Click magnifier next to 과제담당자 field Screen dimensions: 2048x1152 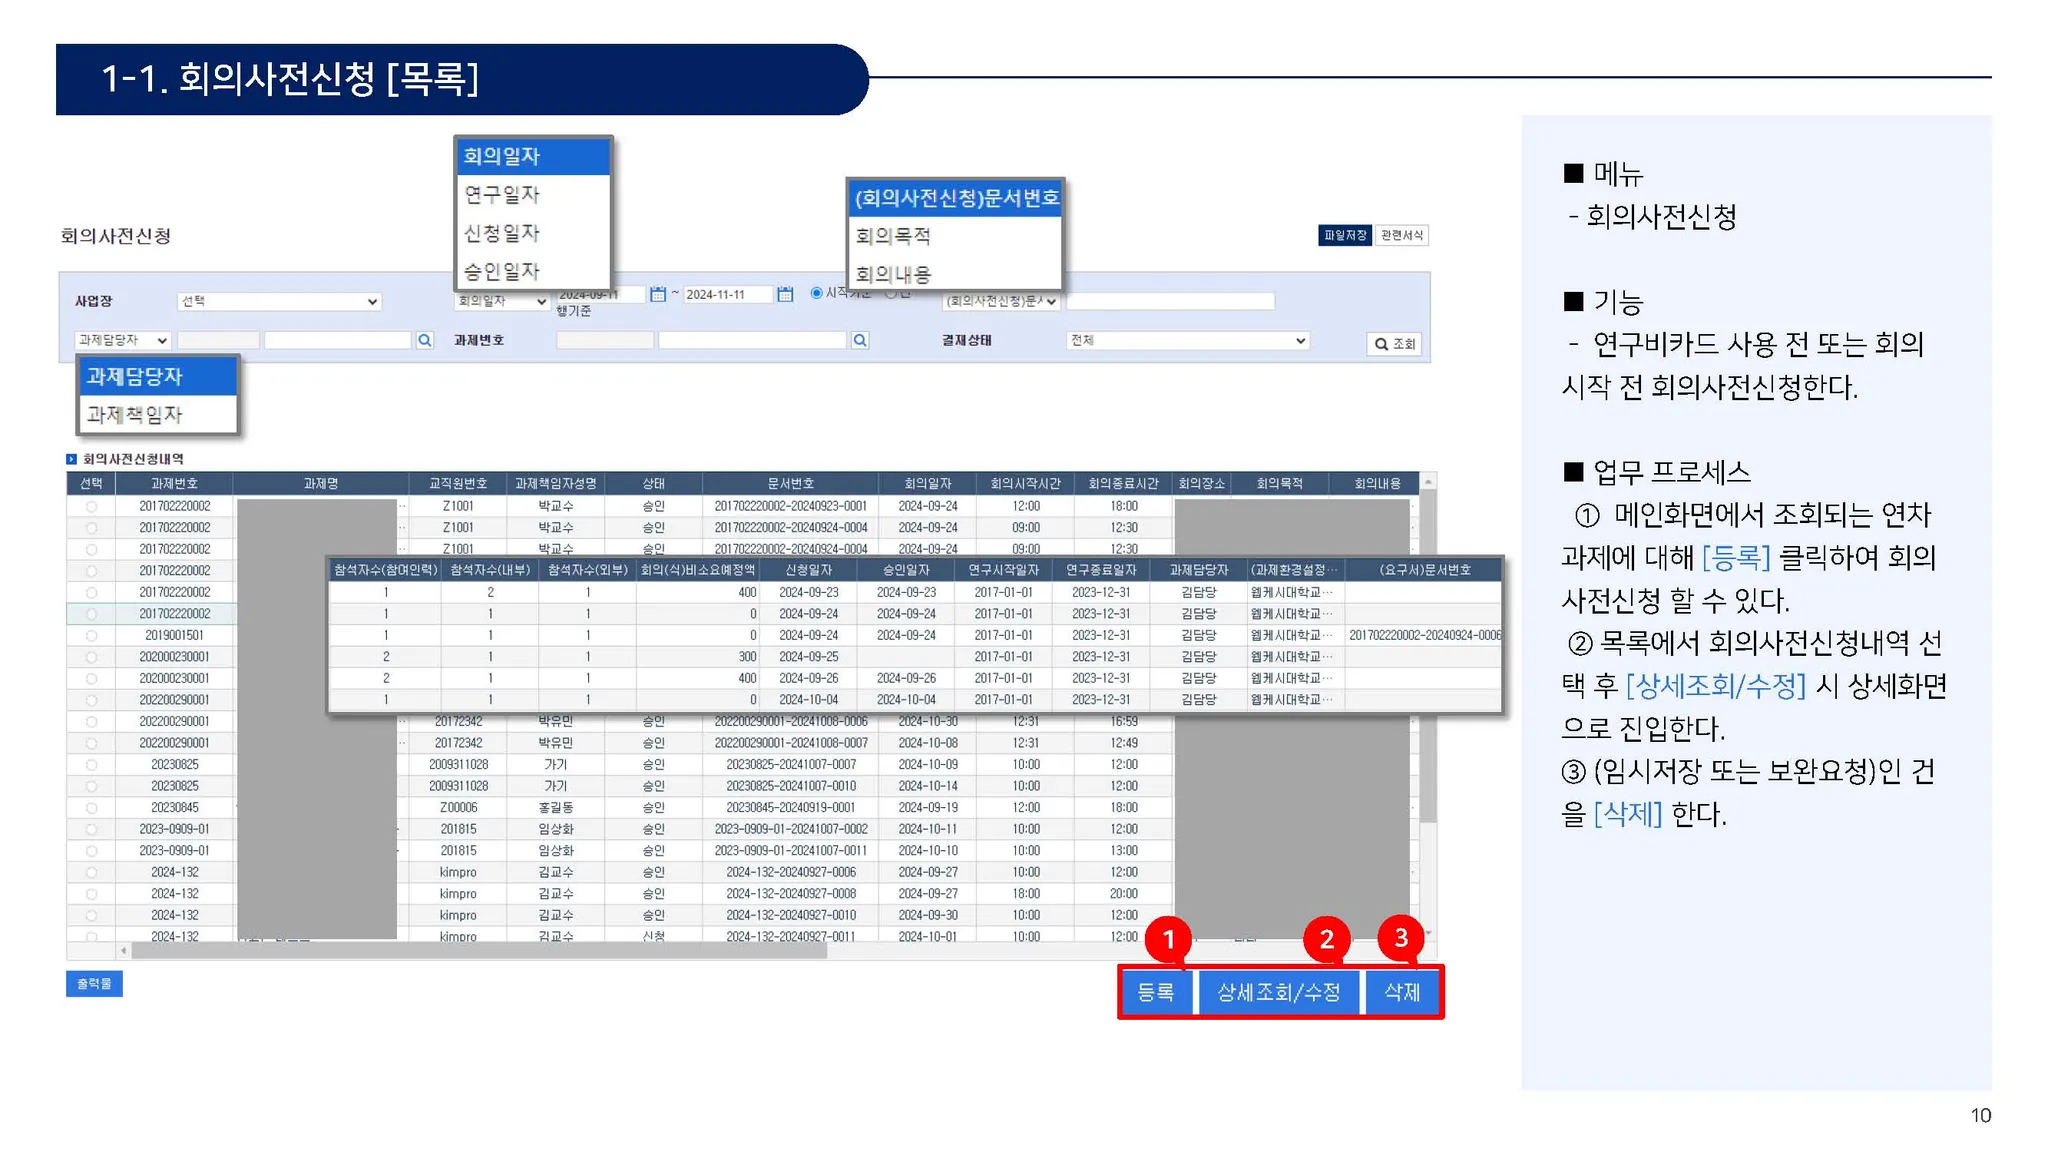(425, 340)
